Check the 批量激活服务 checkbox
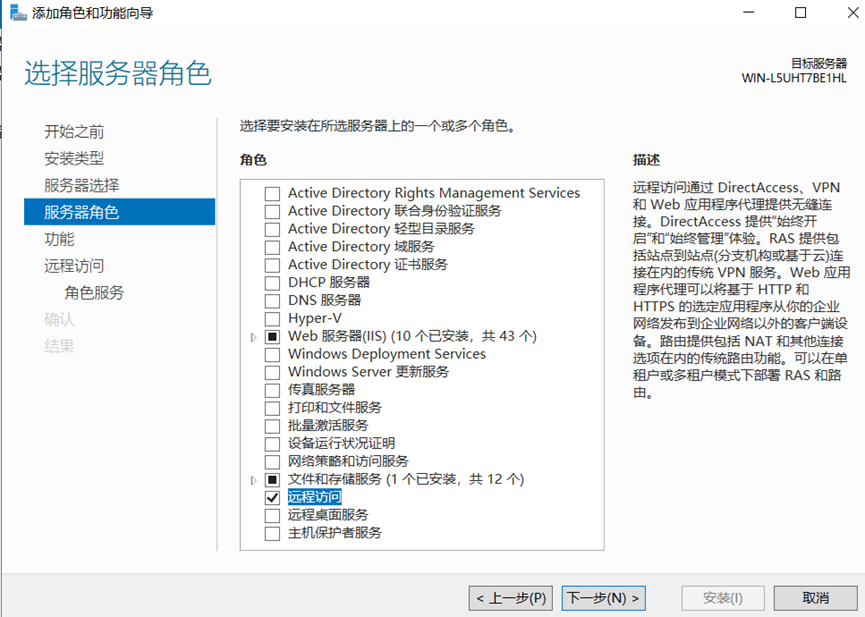865x617 pixels. point(272,426)
